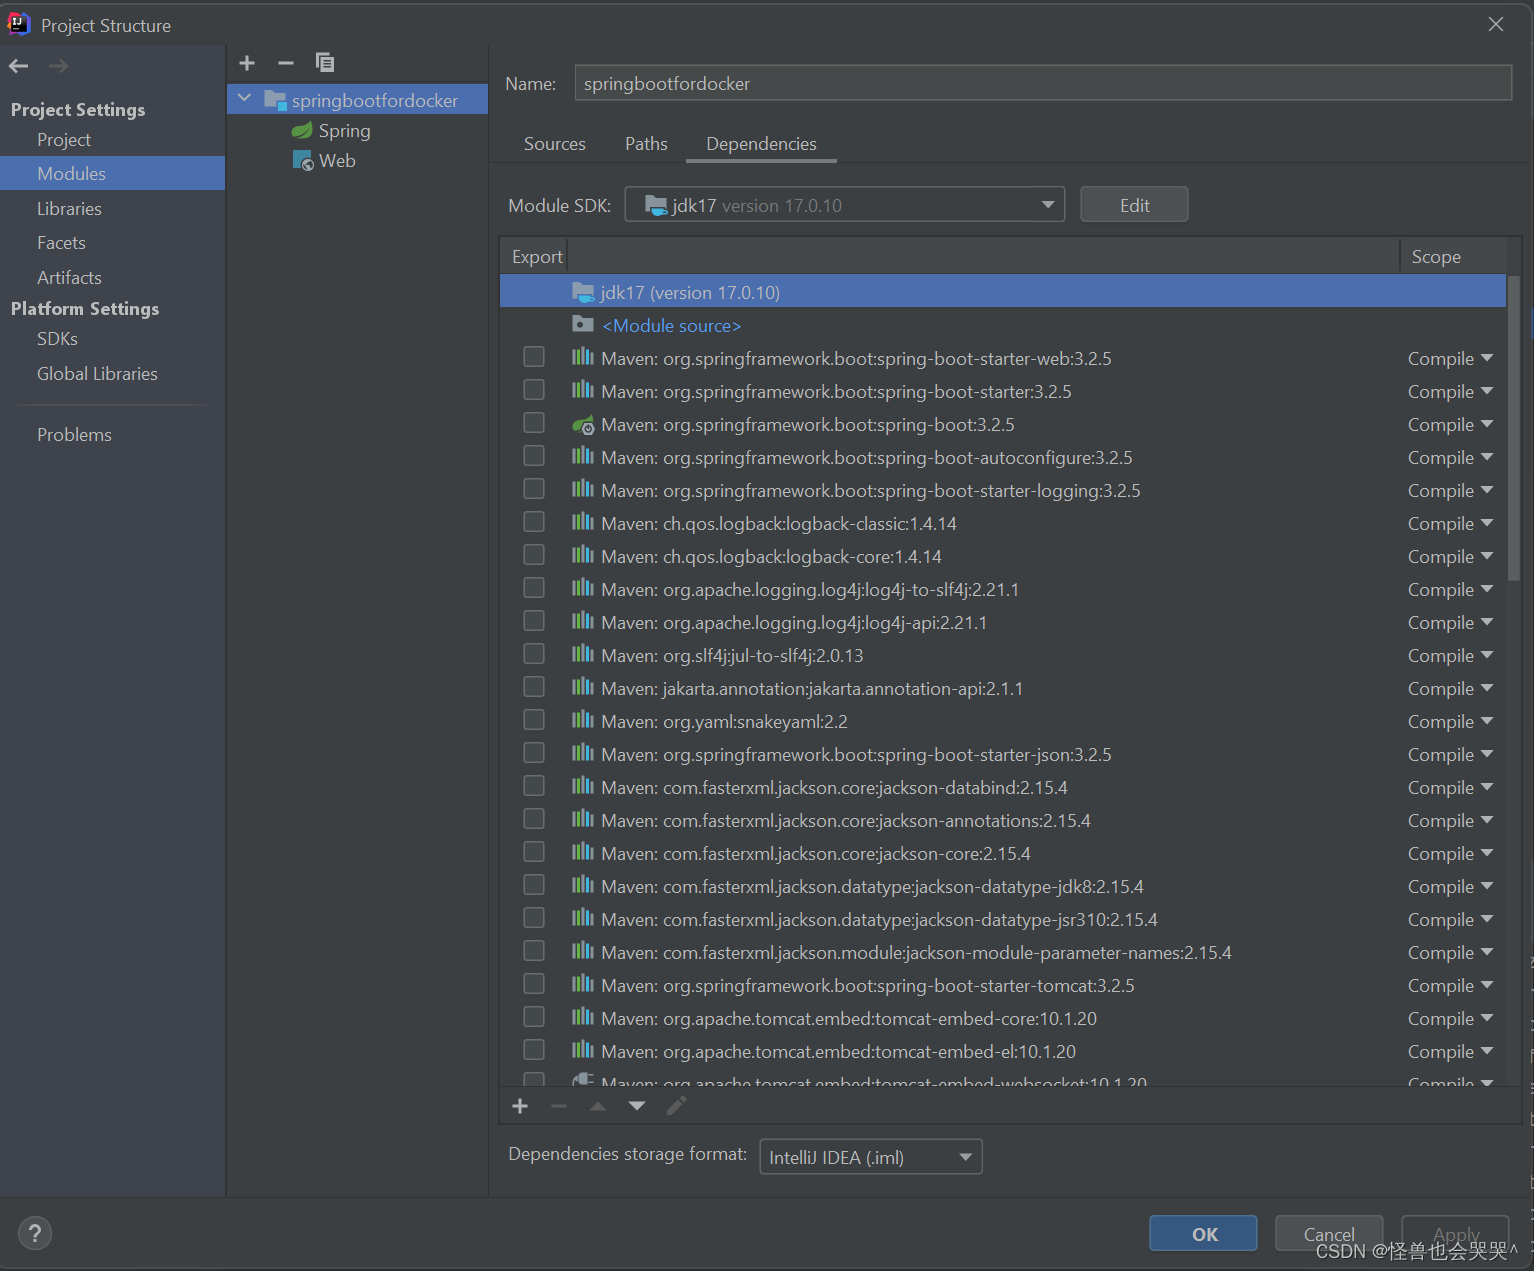1534x1271 pixels.
Task: Click spring-boot:3.2.5 library icon with gear
Action: pos(583,424)
